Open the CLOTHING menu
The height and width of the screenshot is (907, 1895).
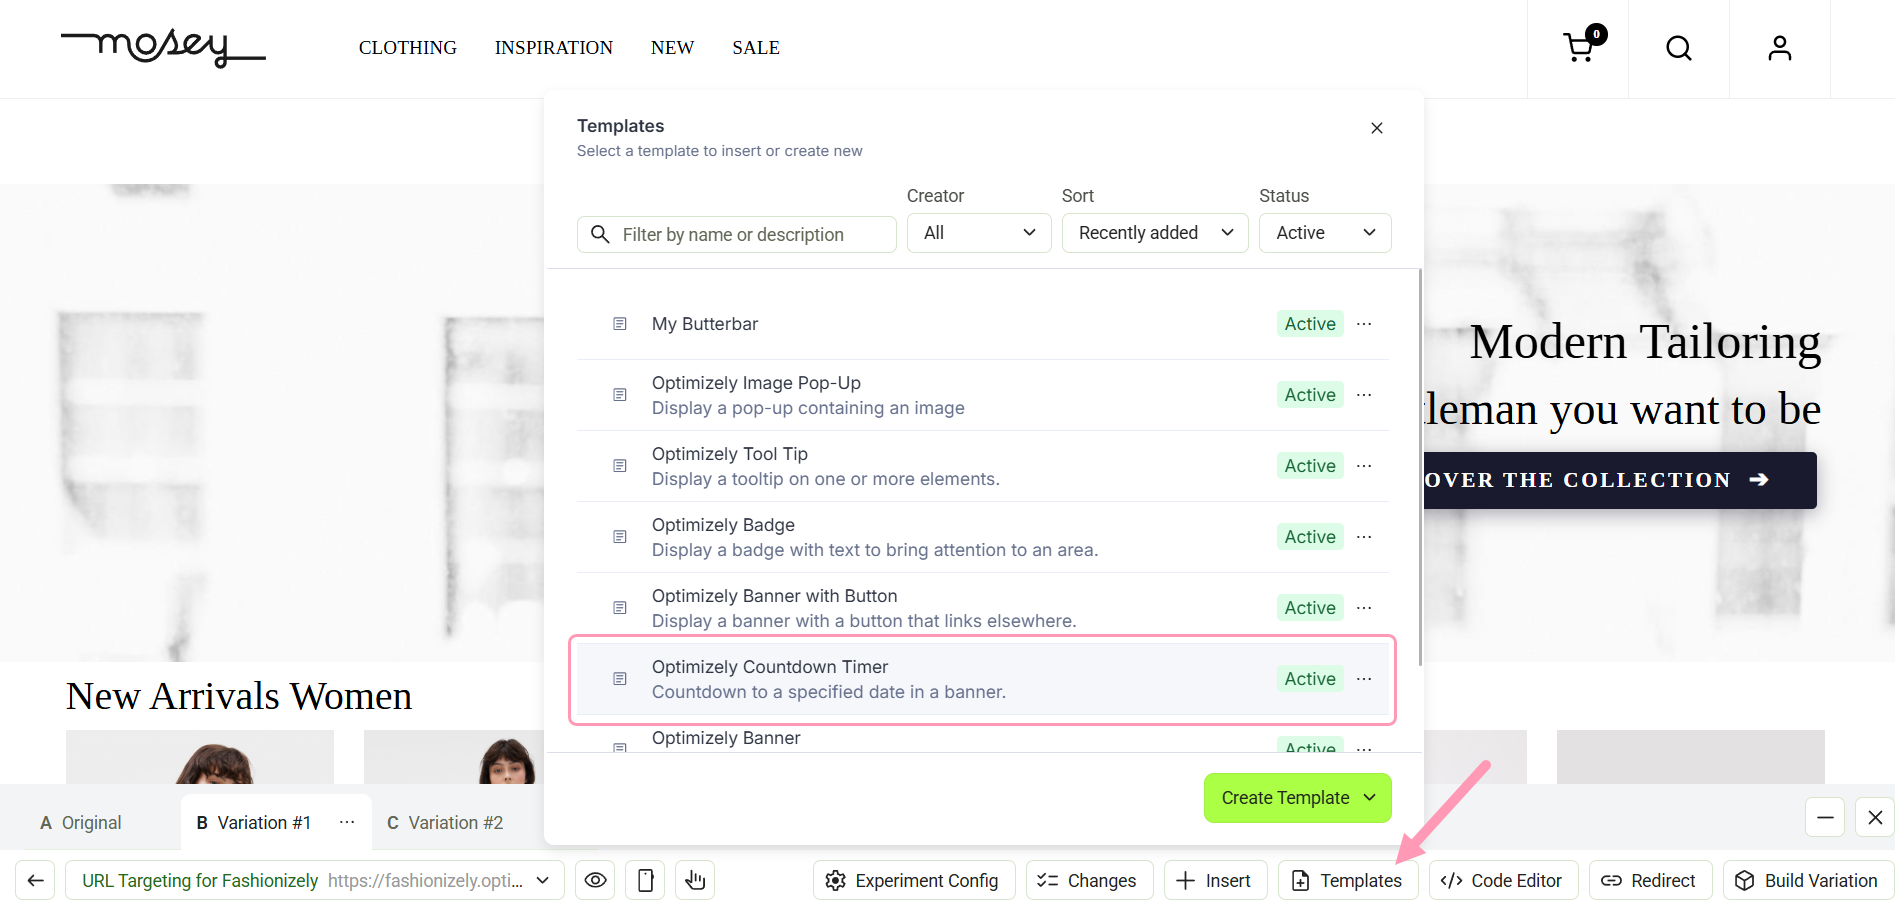point(408,48)
